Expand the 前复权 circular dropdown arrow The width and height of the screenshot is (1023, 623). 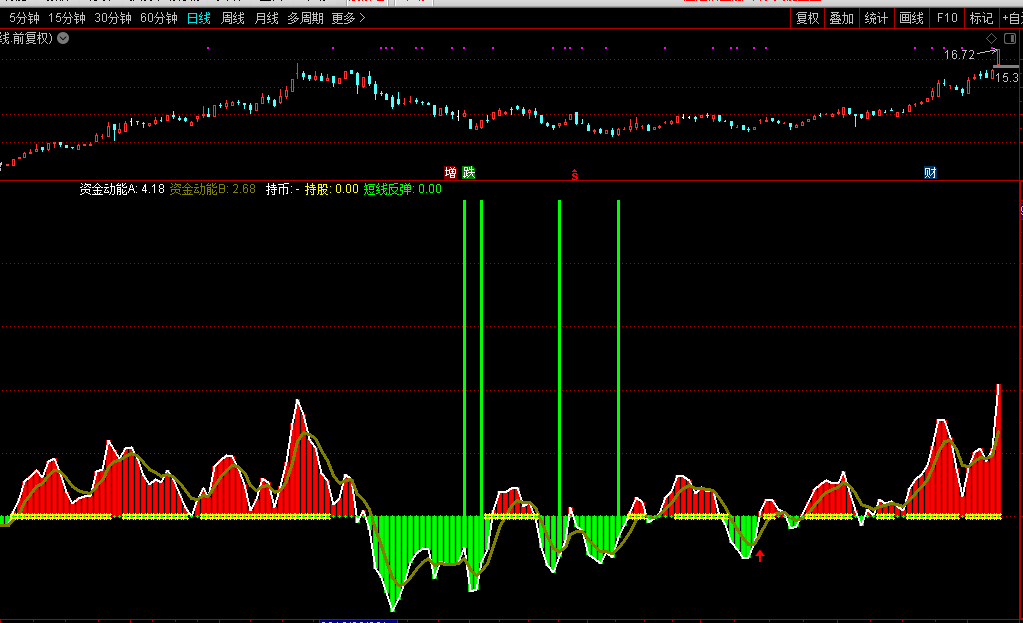(63, 38)
